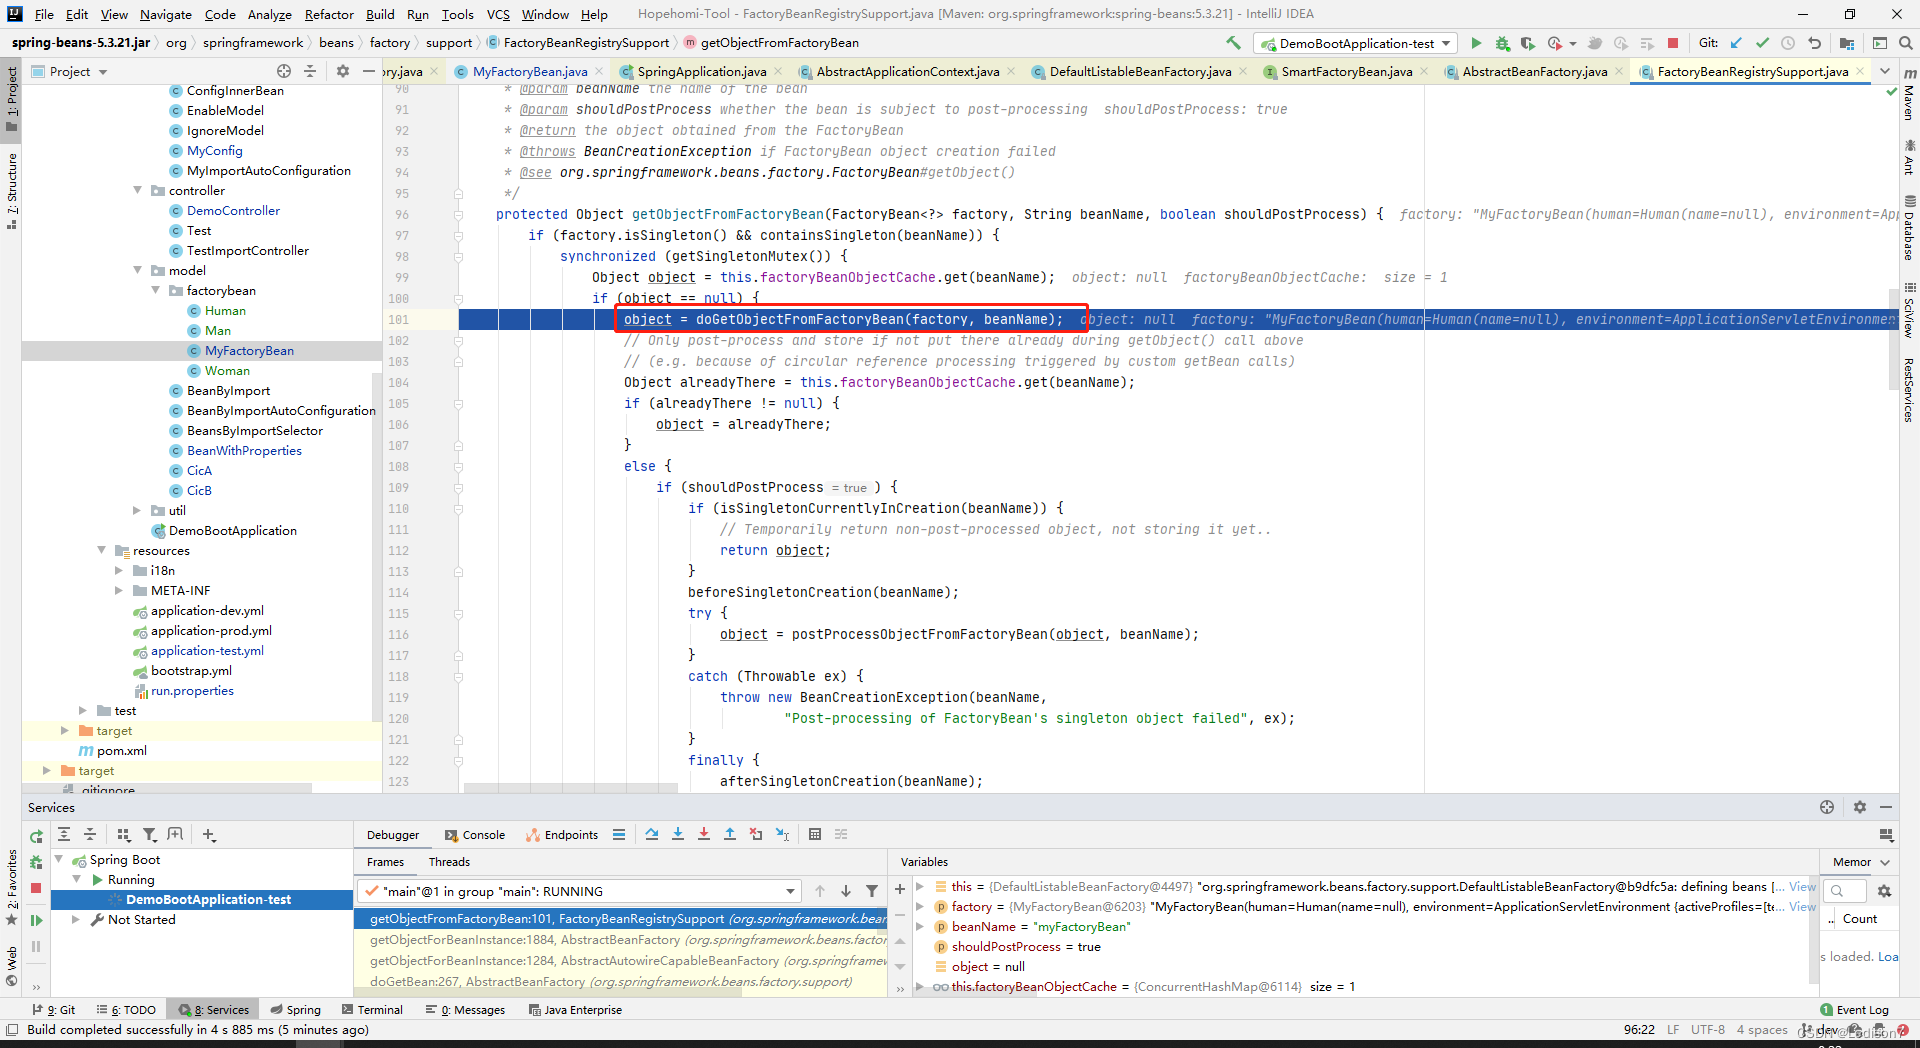Open Terminal tool window button
1920x1048 pixels.
click(372, 1010)
